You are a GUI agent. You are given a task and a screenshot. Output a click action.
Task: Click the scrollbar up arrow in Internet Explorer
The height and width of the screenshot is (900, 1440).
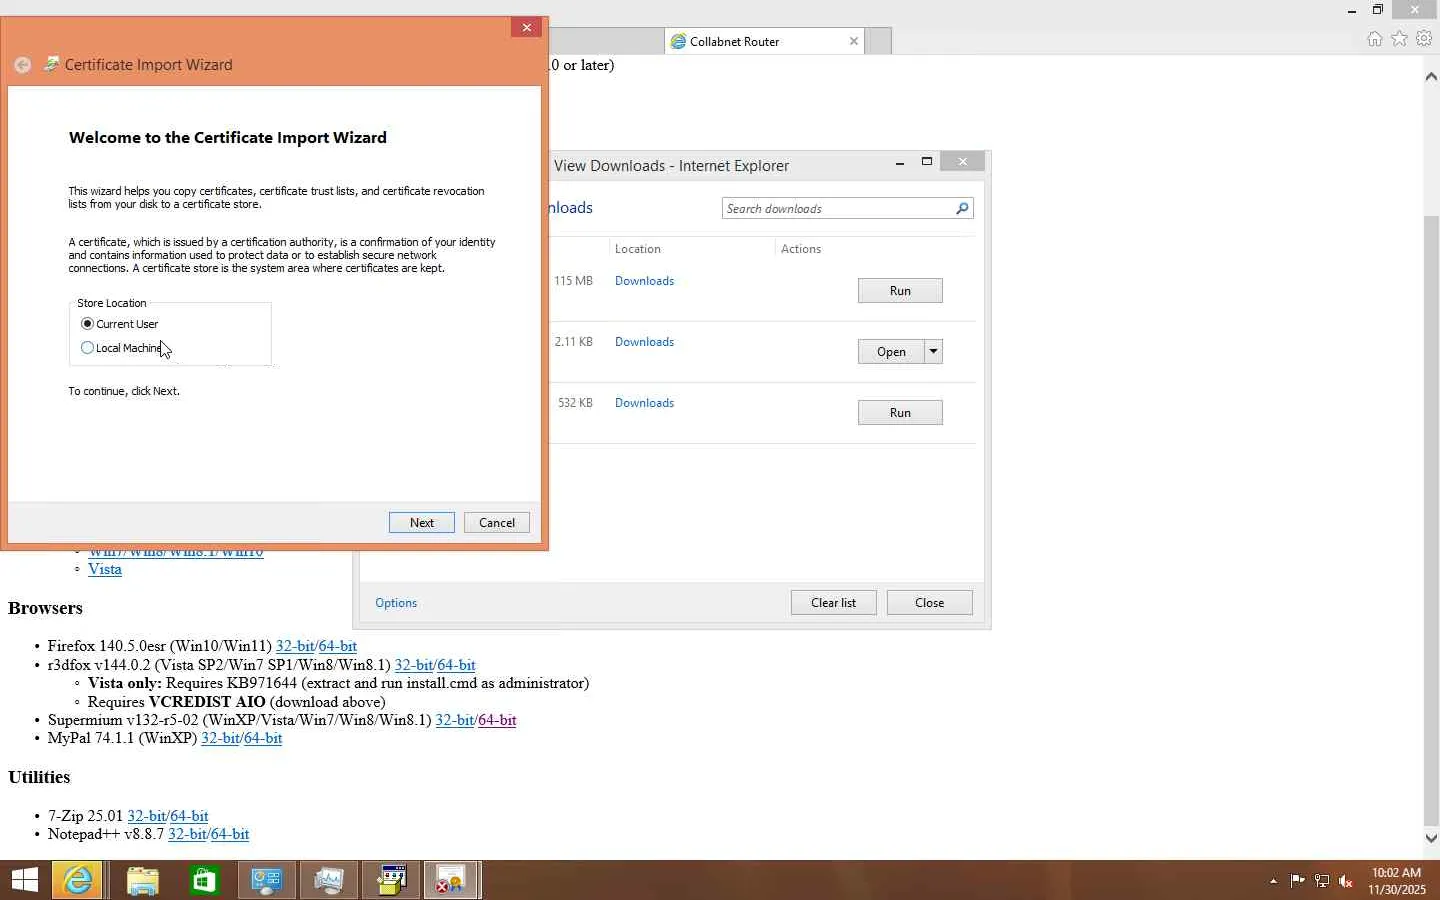click(1431, 76)
